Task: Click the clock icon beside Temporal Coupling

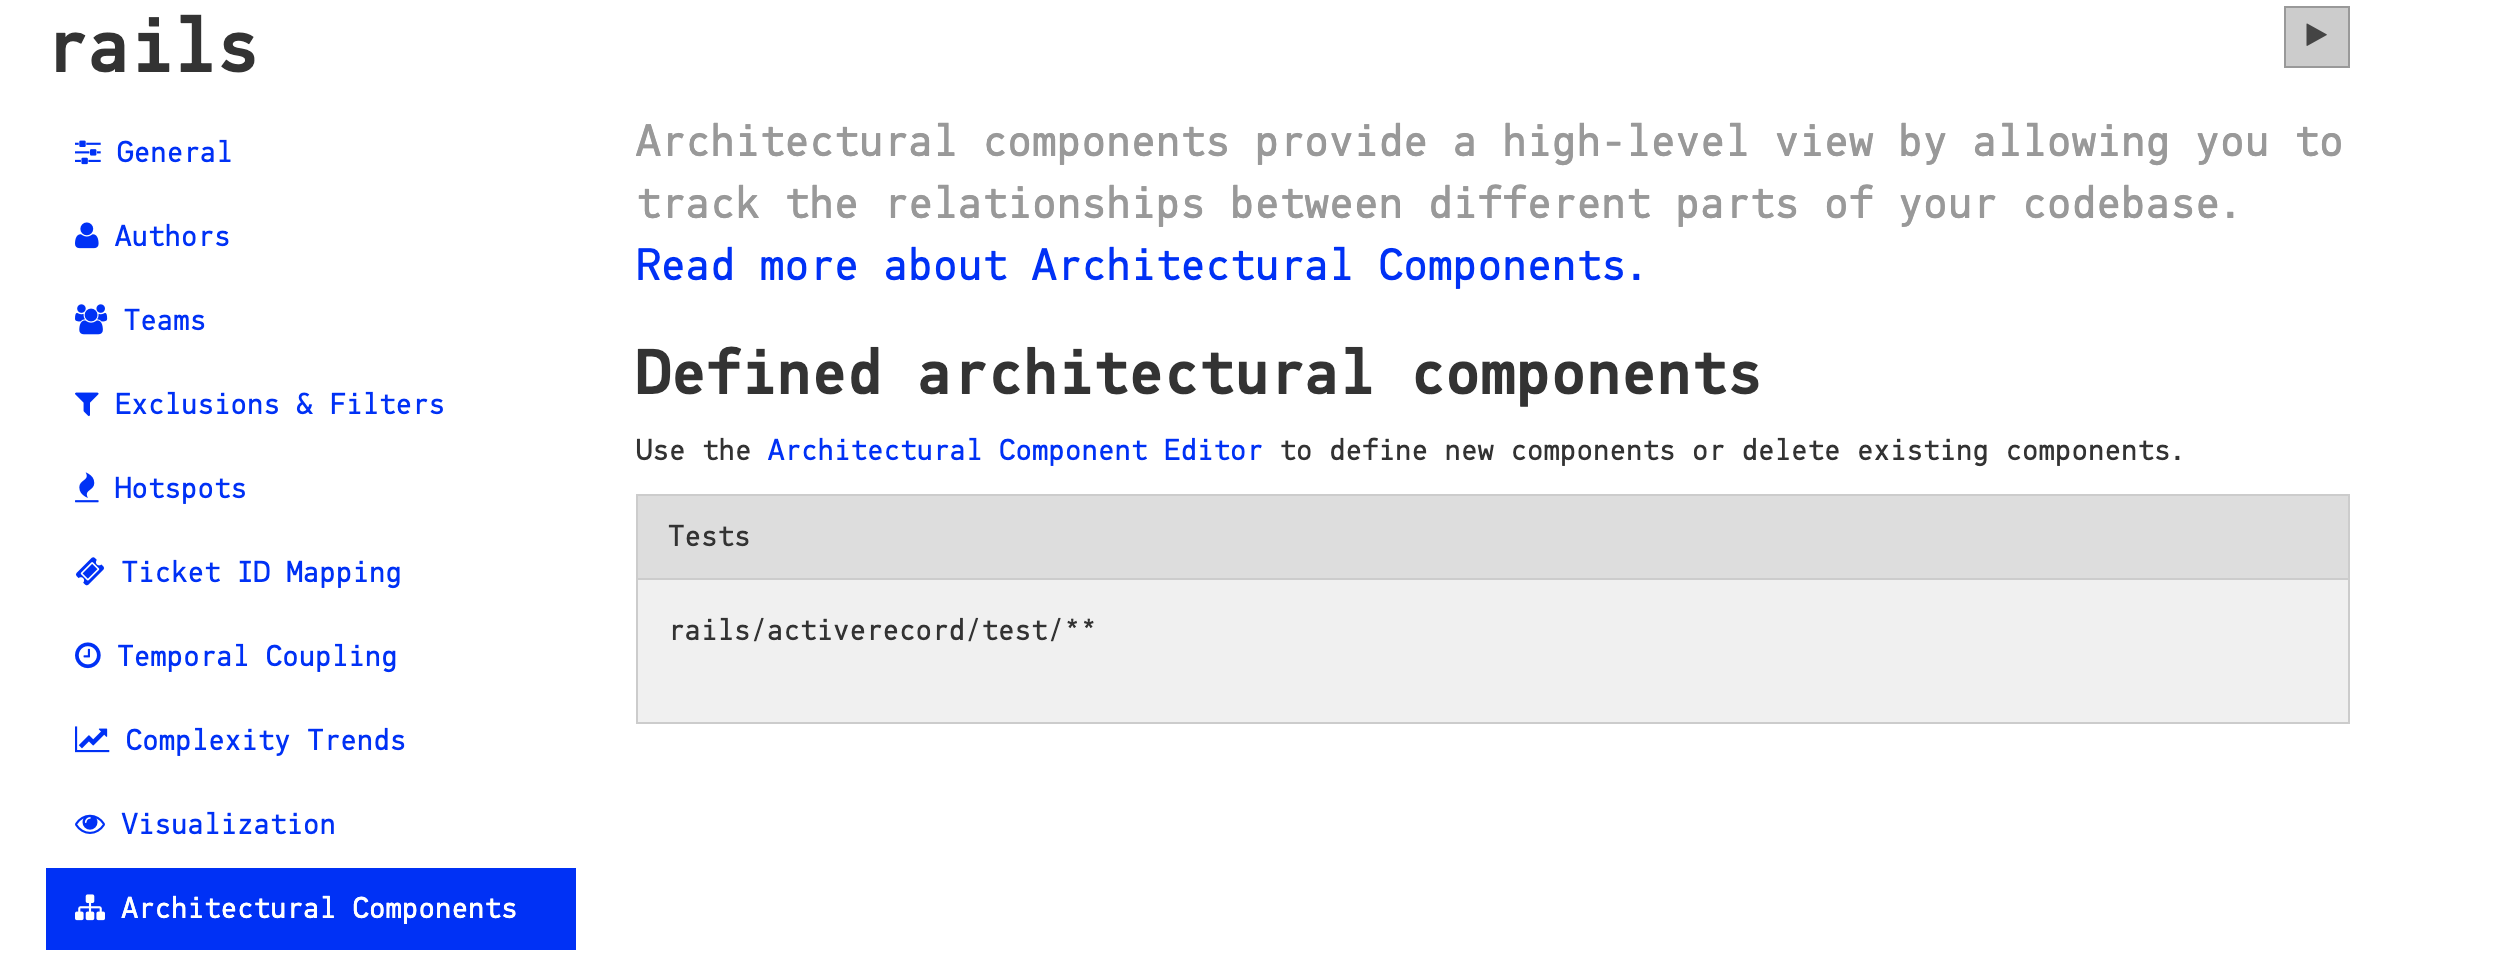Action: 88,656
